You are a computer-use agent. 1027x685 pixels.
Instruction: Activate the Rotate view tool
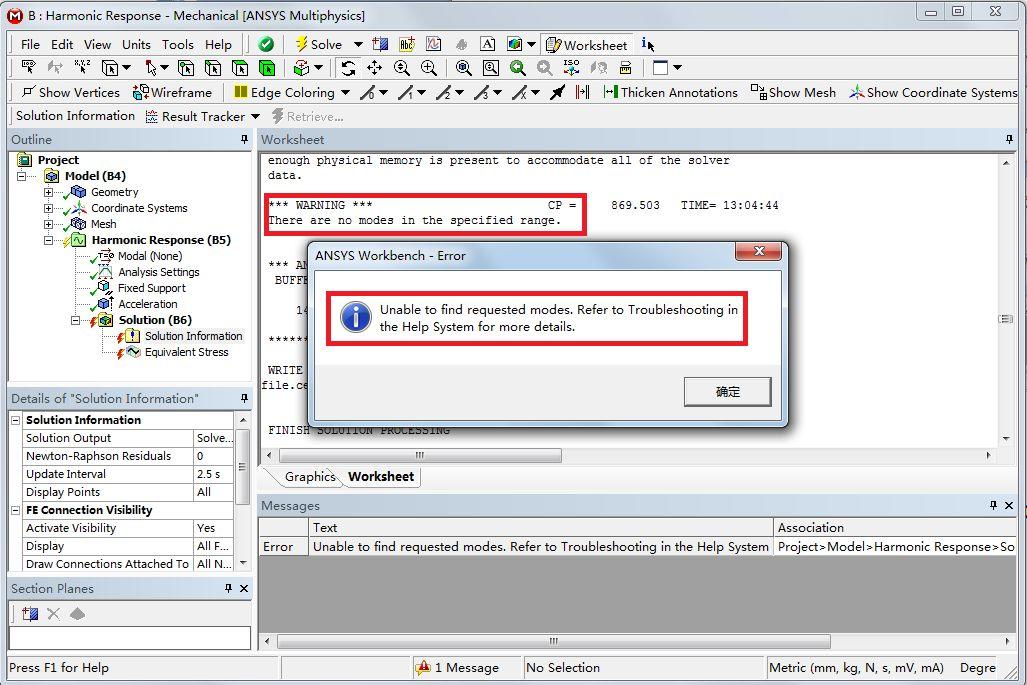(x=348, y=68)
